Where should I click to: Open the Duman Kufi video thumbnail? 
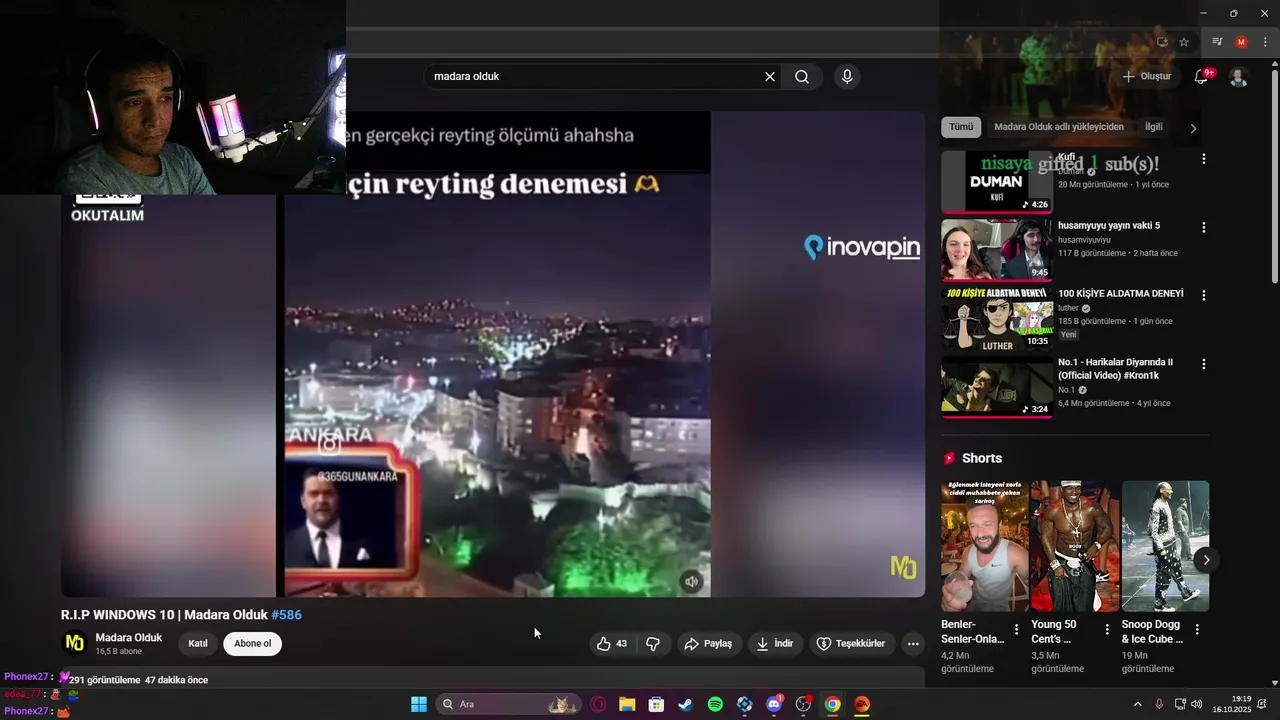click(x=997, y=182)
